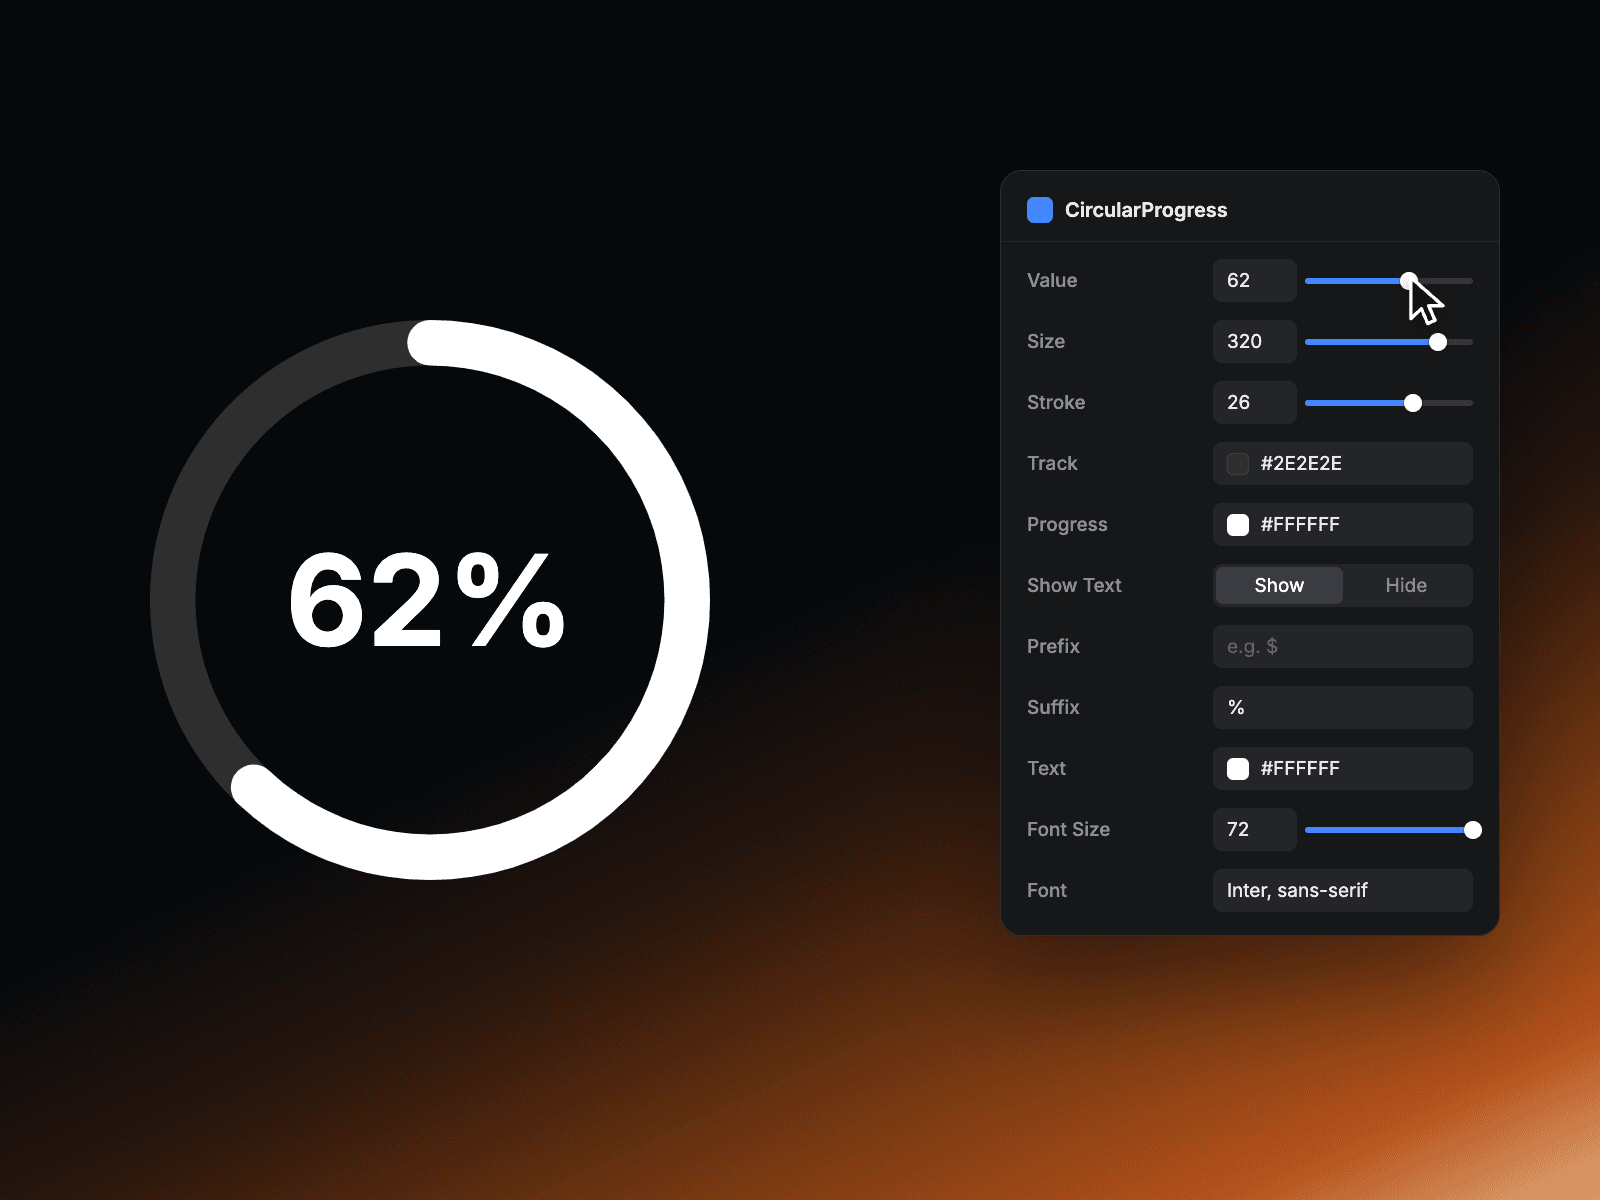
Task: Click the Track hex value #2E2E2E
Action: tap(1301, 464)
